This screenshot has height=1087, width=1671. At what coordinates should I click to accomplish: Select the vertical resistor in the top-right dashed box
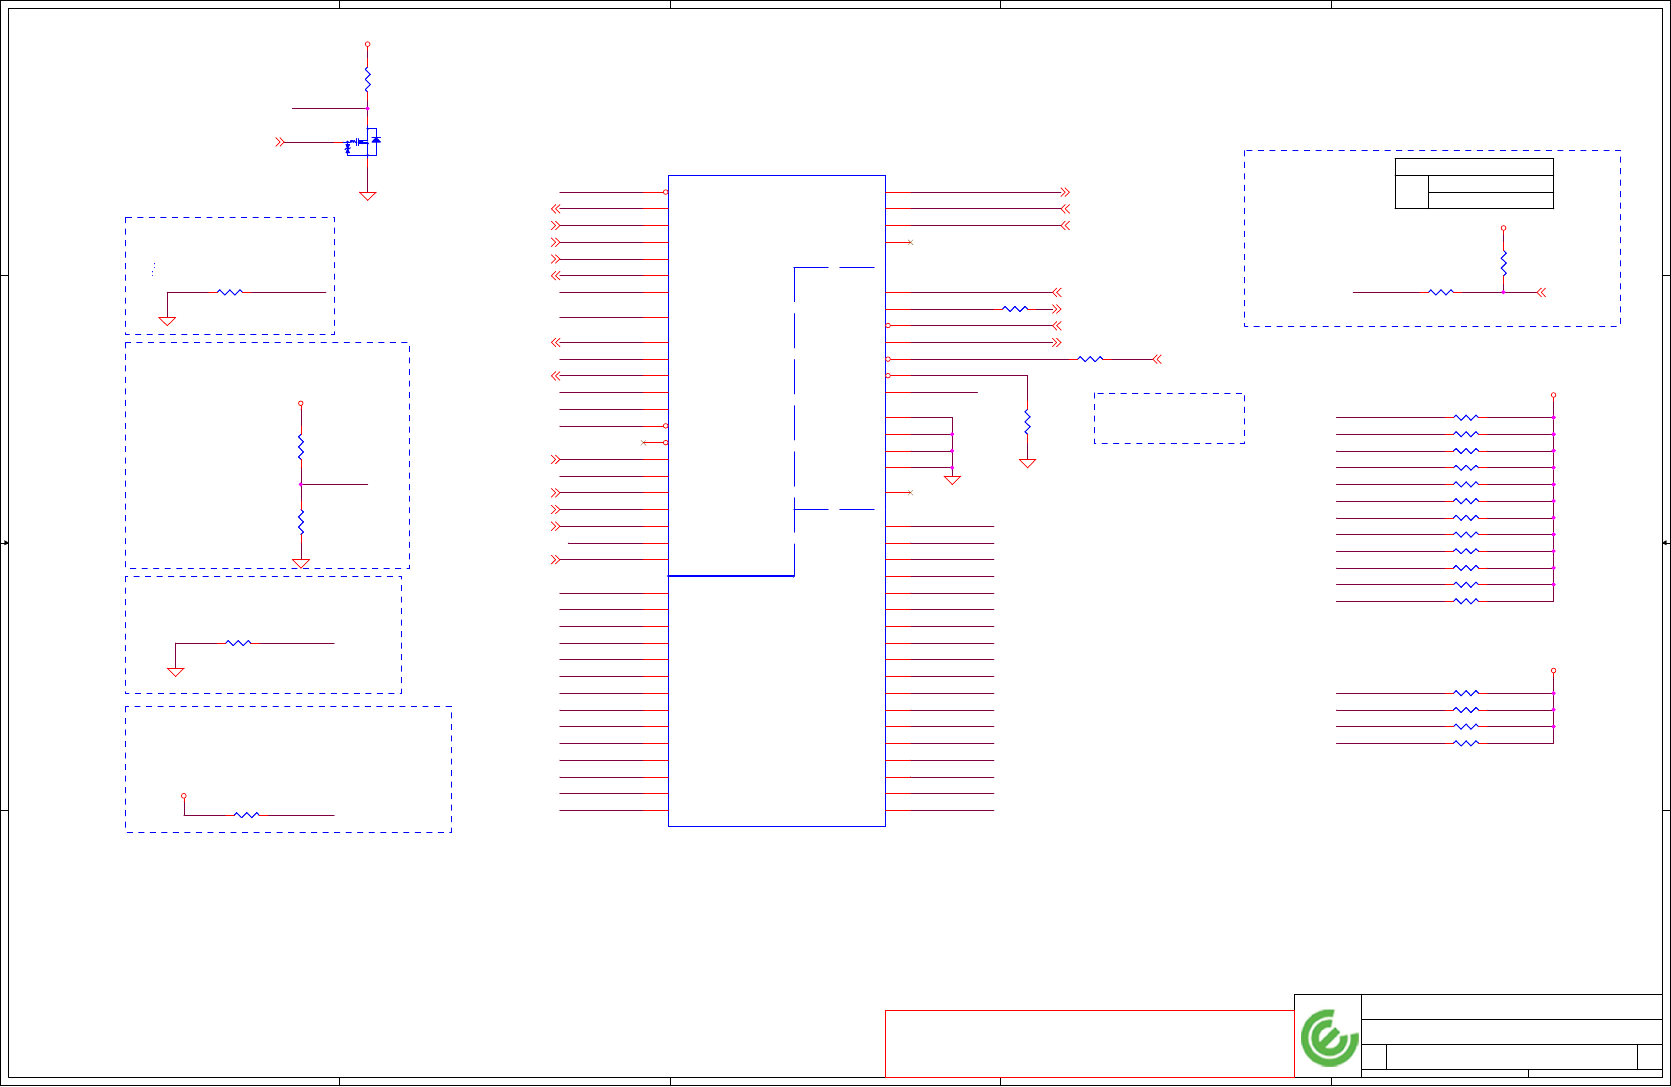1503,264
